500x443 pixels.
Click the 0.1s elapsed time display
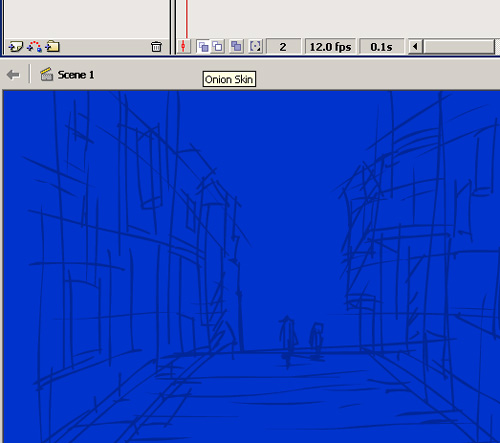point(381,47)
